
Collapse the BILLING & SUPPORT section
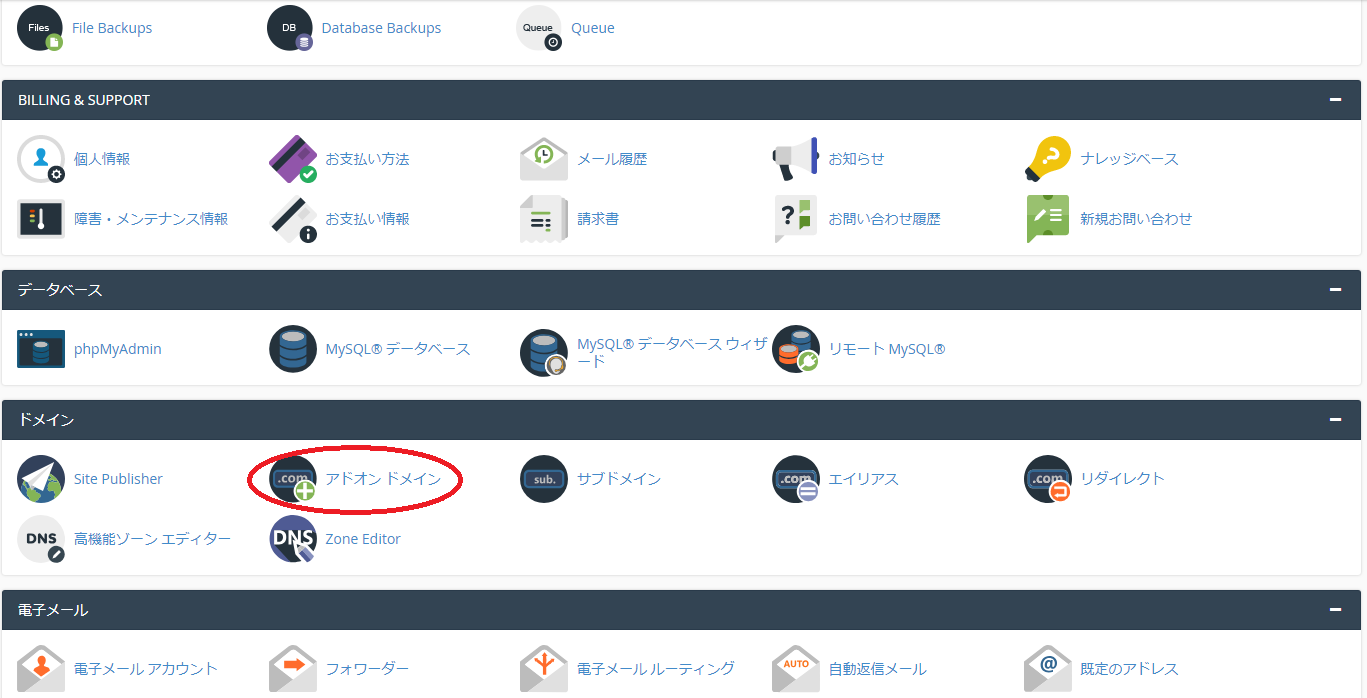pyautogui.click(x=1334, y=100)
